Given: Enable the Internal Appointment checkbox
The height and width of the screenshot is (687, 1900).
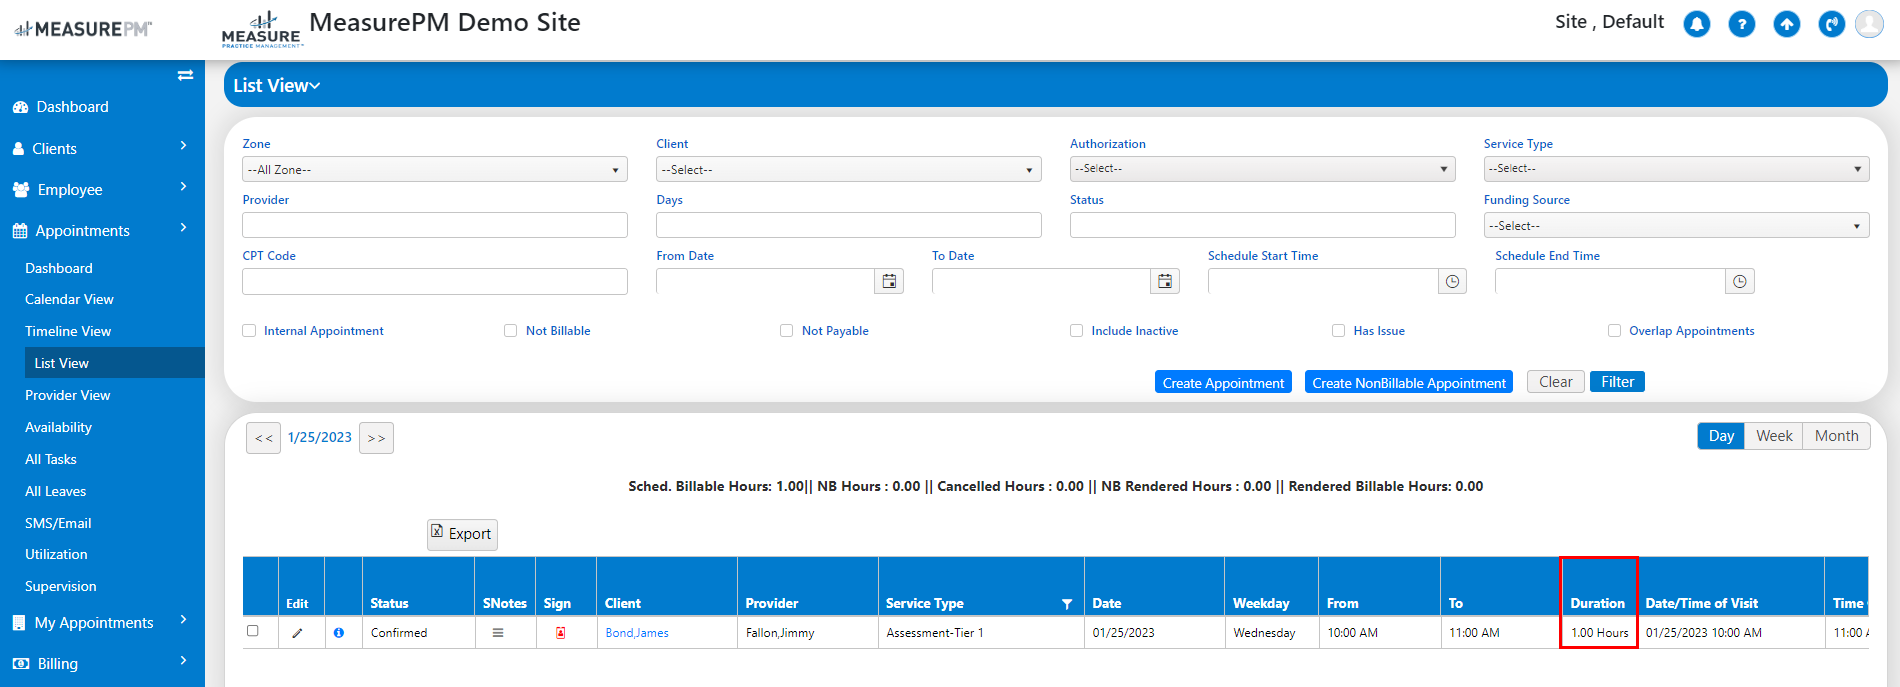Looking at the screenshot, I should (249, 331).
